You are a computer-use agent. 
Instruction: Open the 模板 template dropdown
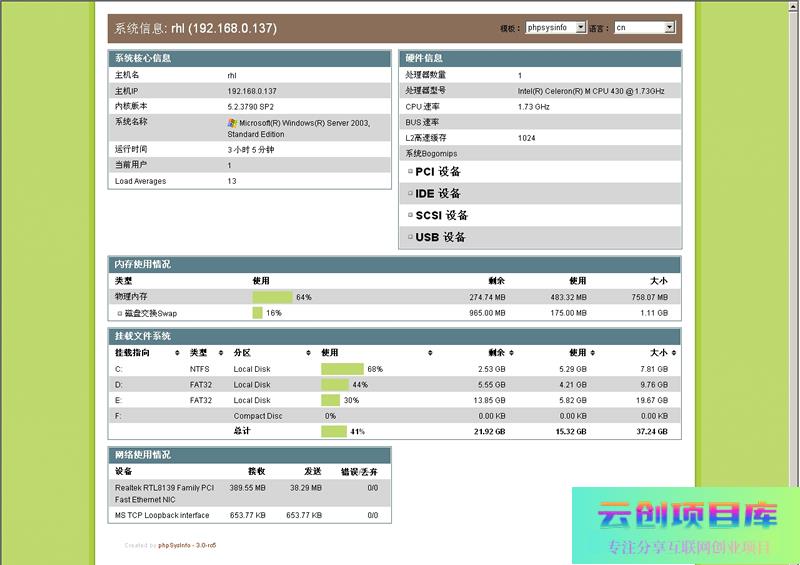[555, 28]
